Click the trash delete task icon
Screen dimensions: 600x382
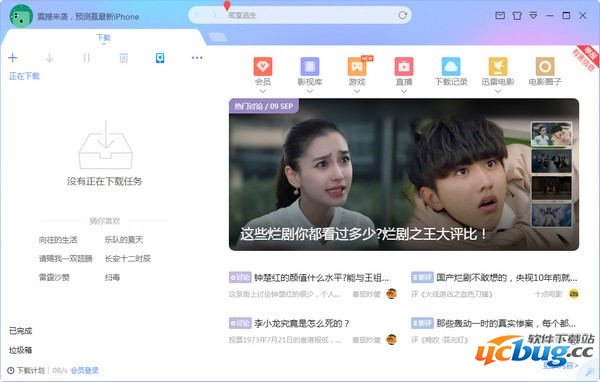pos(123,58)
